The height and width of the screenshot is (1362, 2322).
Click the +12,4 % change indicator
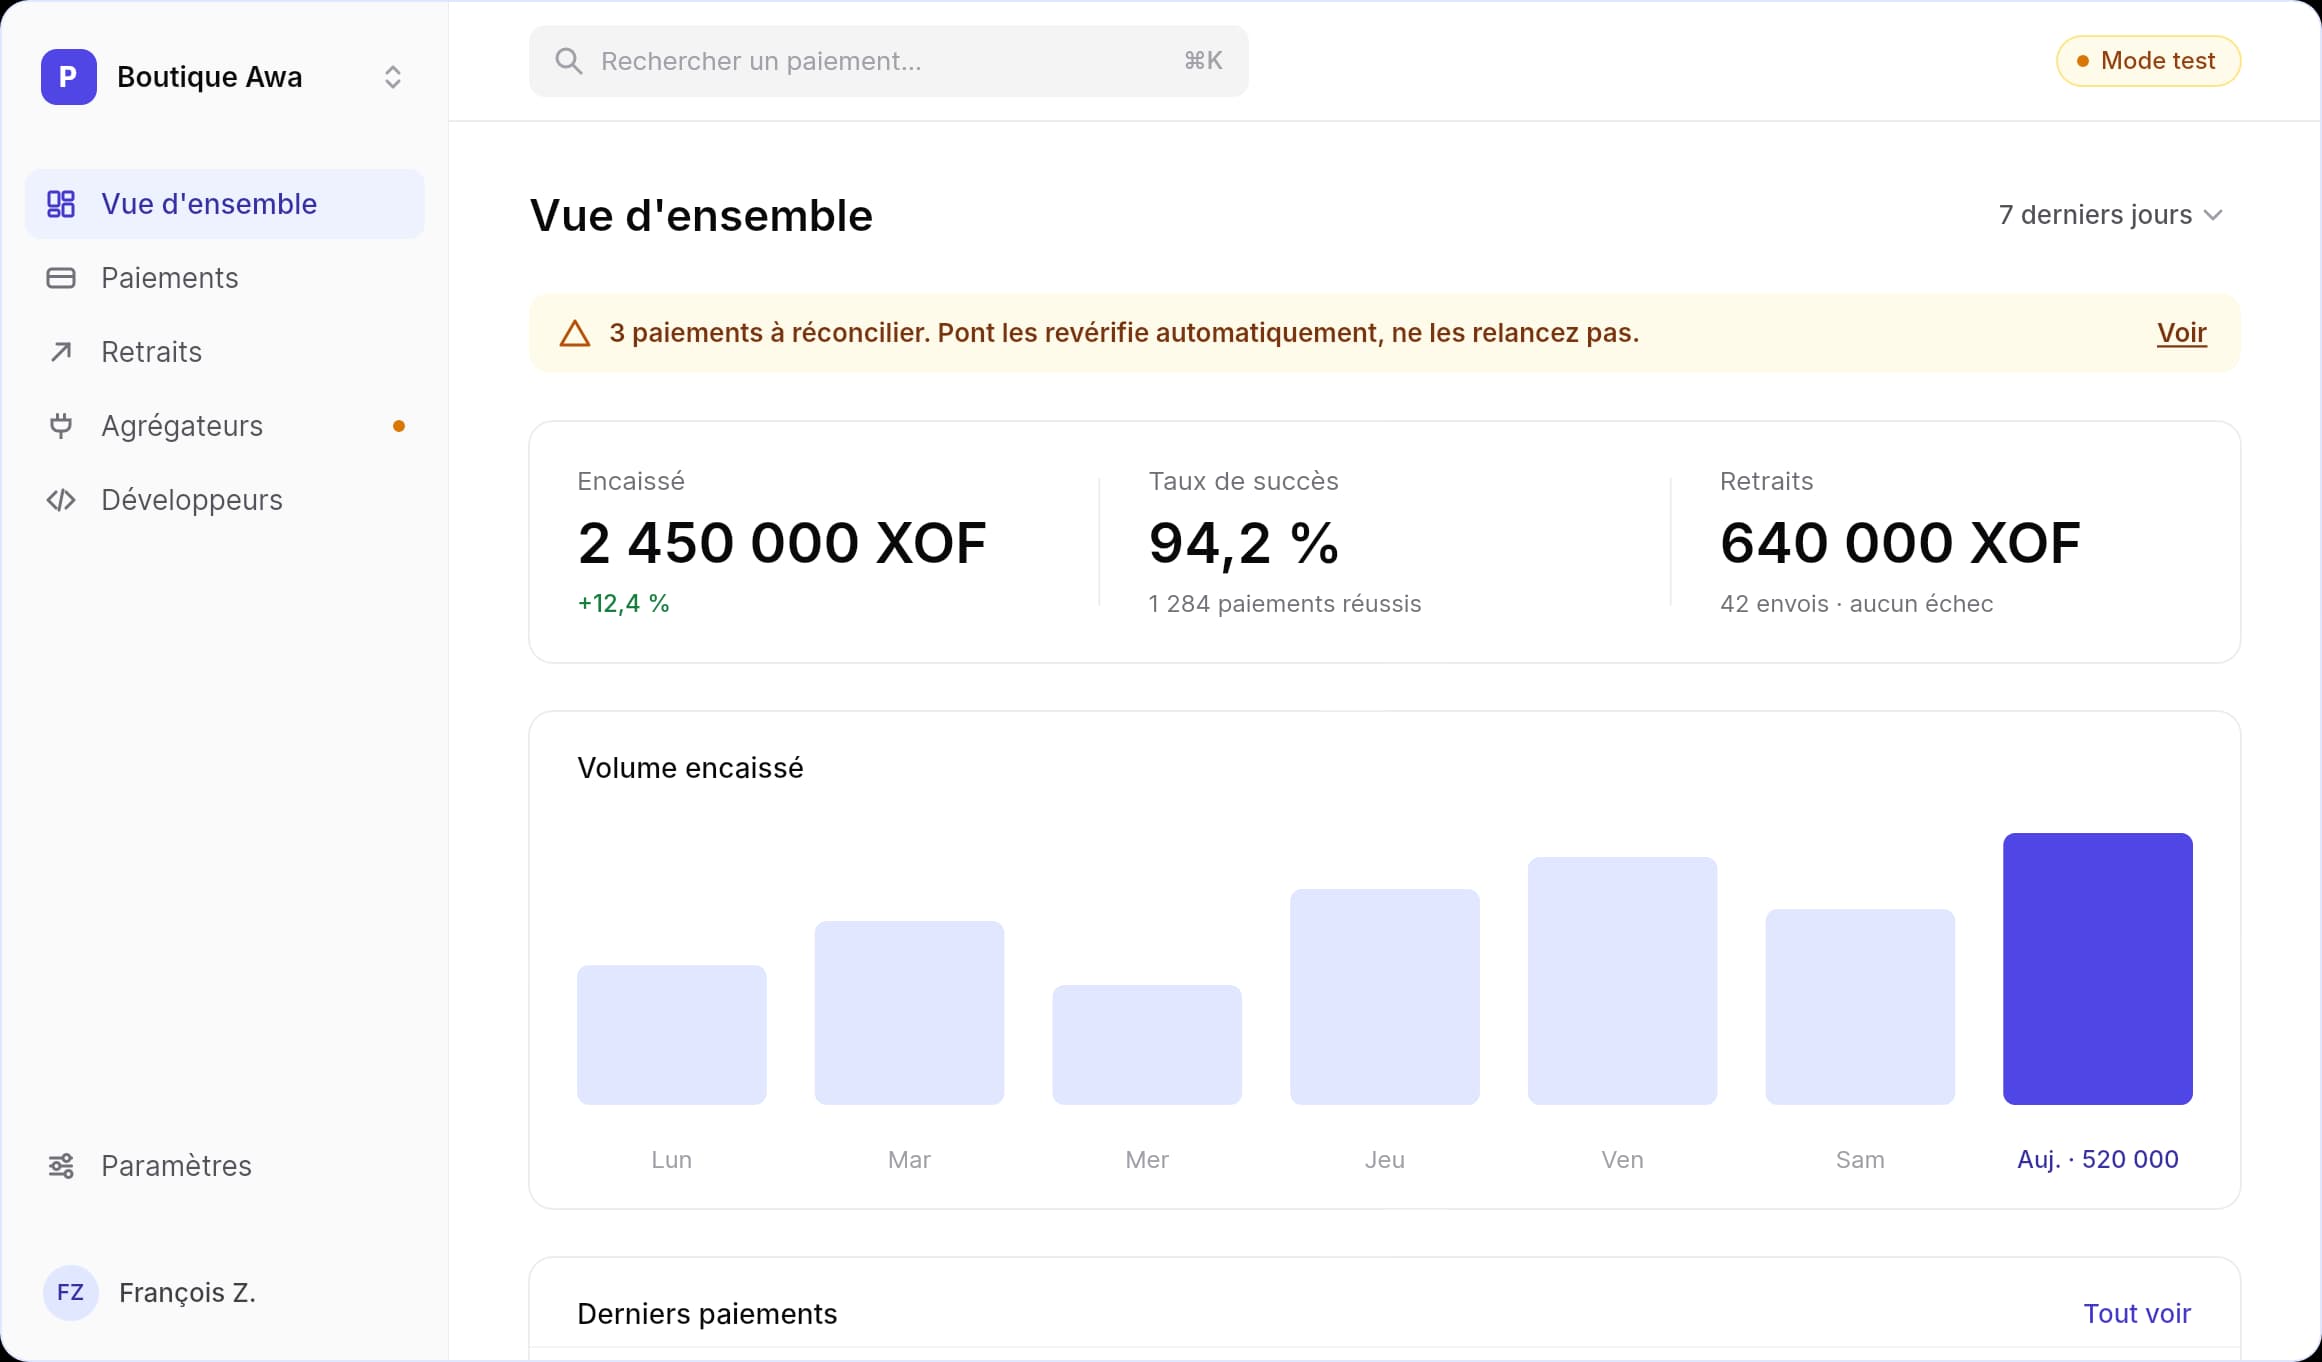[623, 604]
